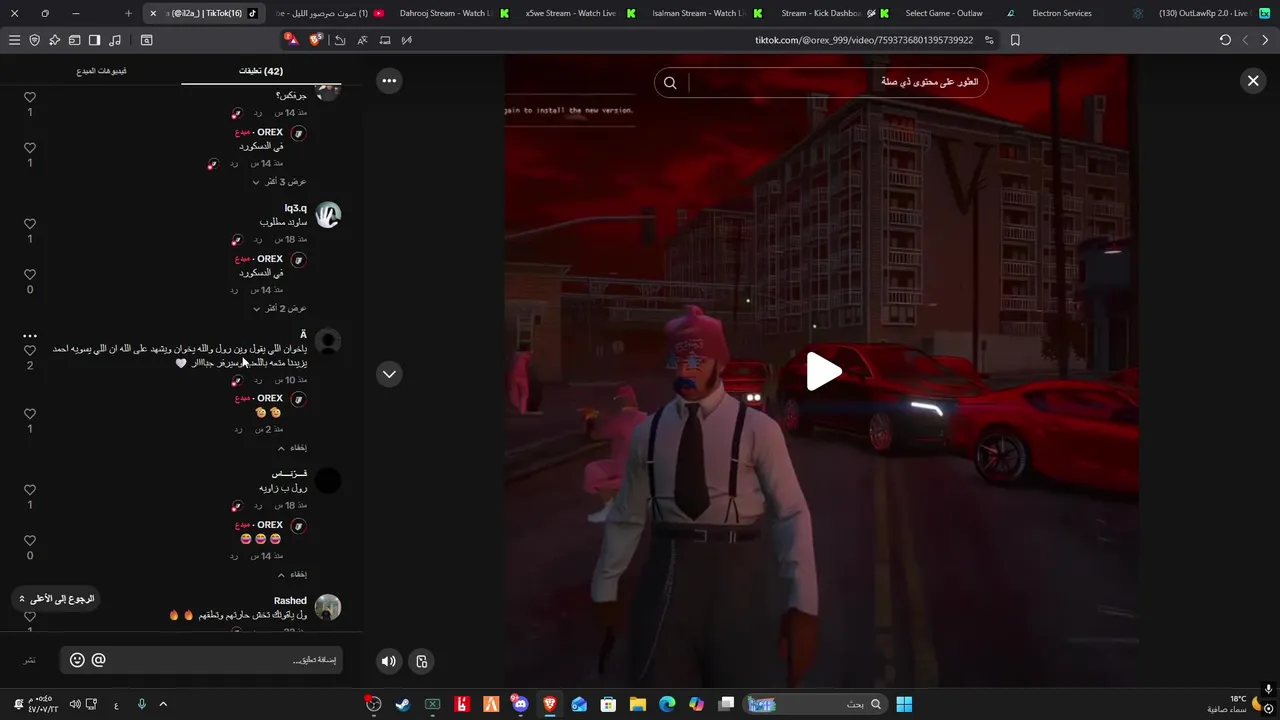Insert a mention with the @ icon
The height and width of the screenshot is (720, 1280).
pyautogui.click(x=98, y=660)
